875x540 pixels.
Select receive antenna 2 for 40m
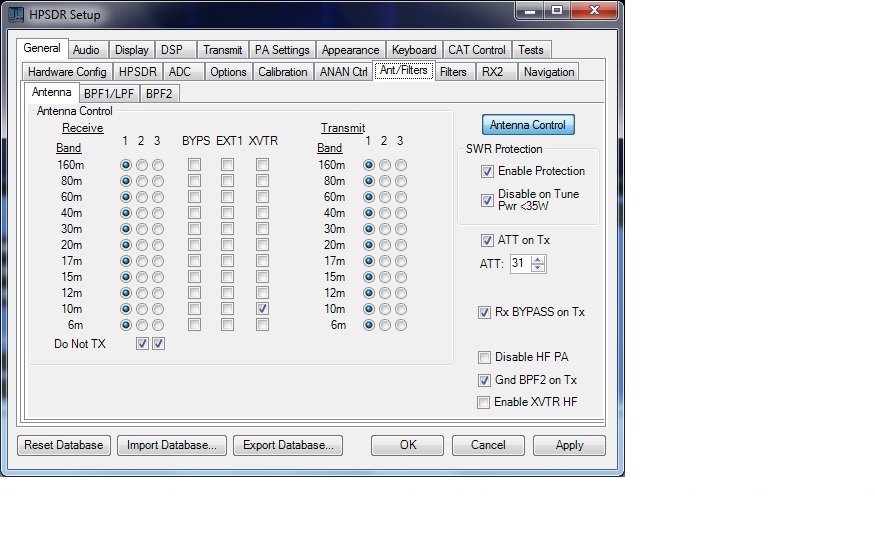tap(142, 213)
